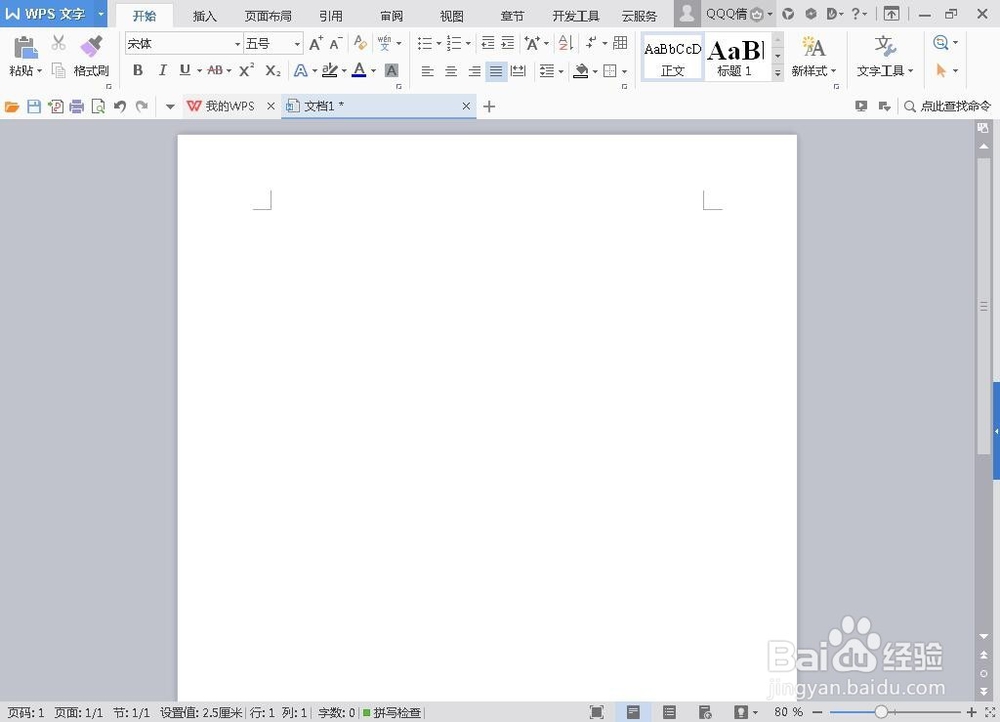Open the font name dropdown showing 宋体

click(237, 44)
